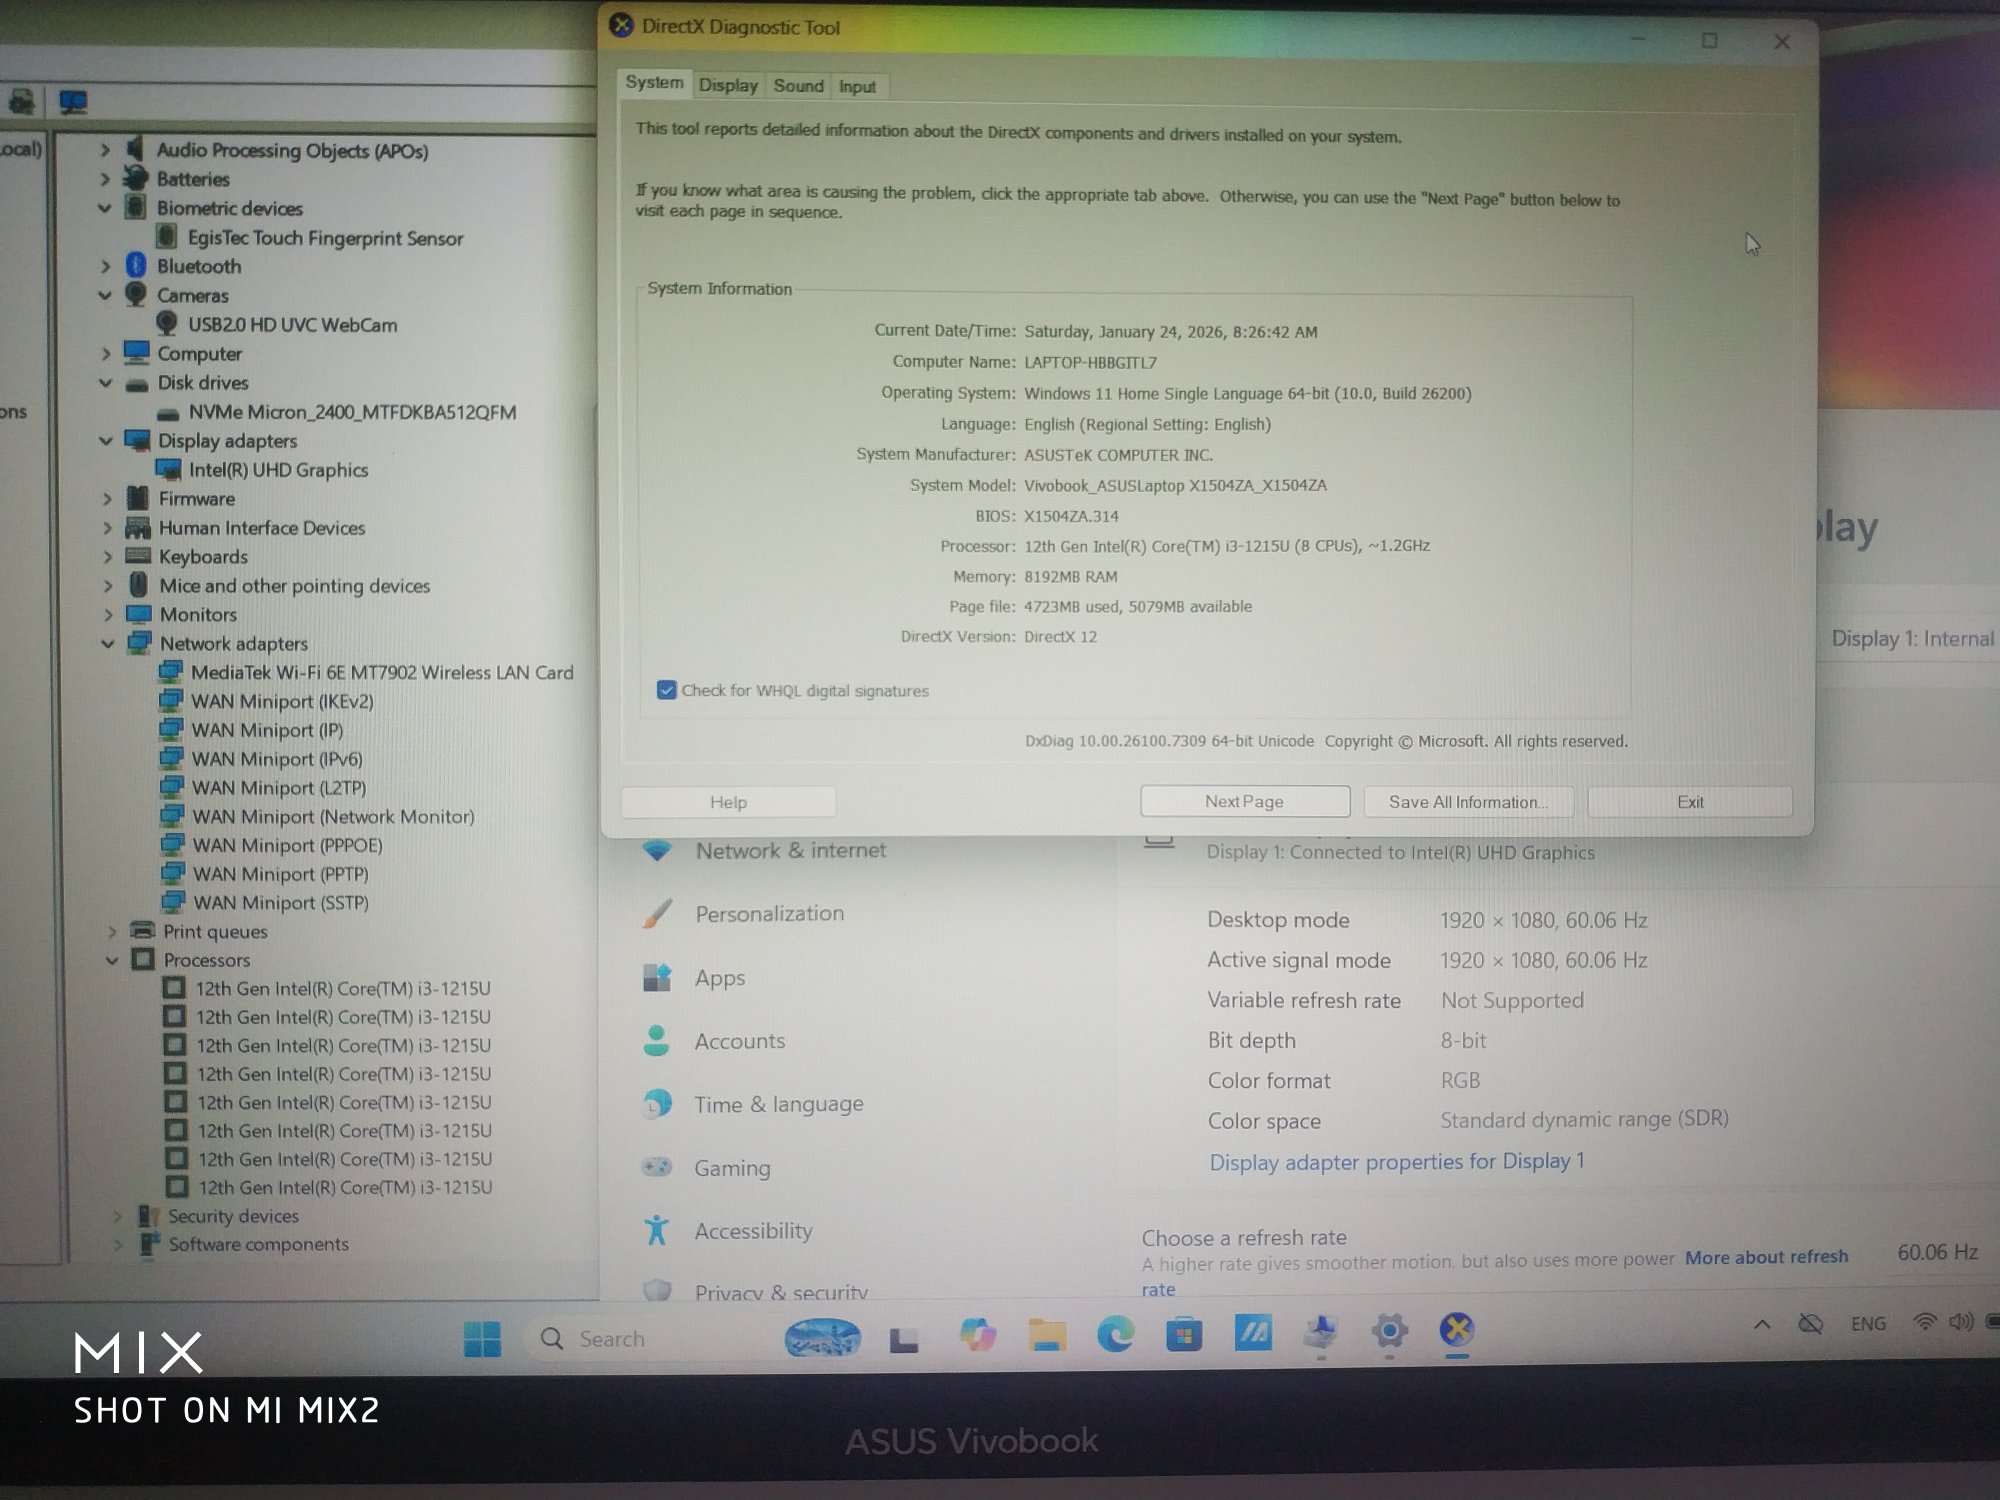Click the Microsoft Edge taskbar icon
Image resolution: width=2000 pixels, height=1500 pixels.
[1115, 1334]
